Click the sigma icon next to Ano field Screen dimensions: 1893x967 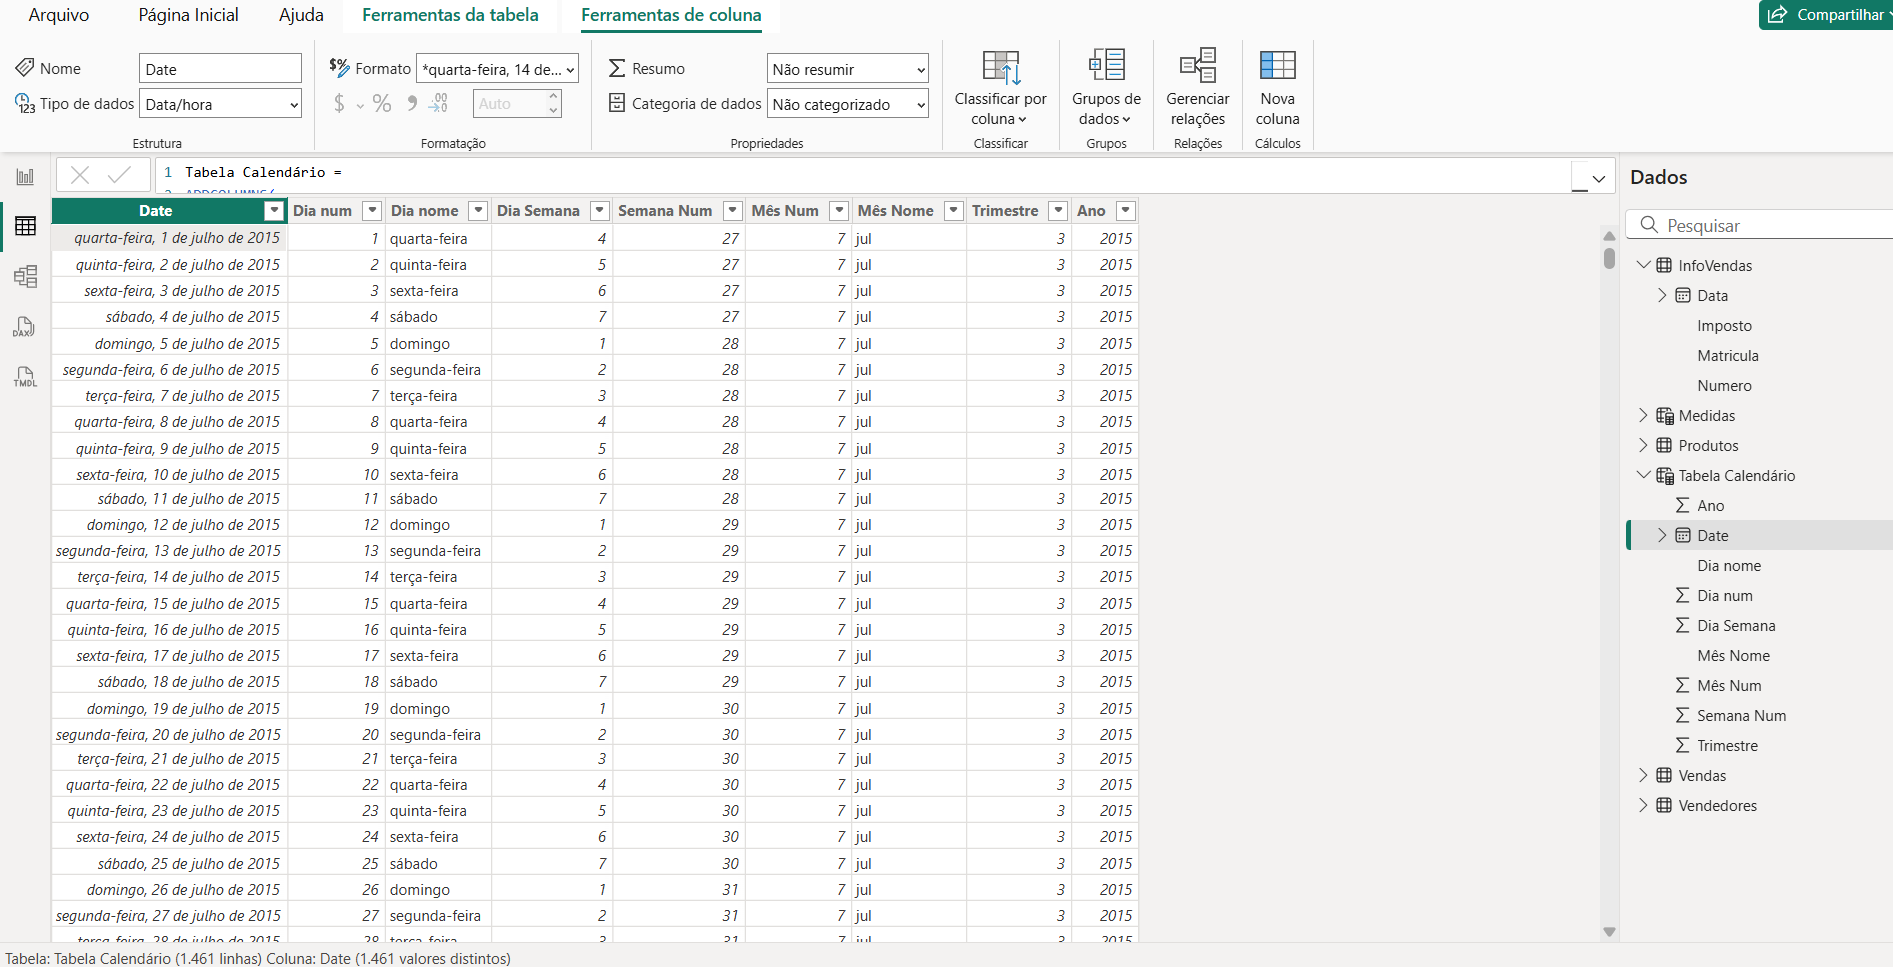point(1683,506)
